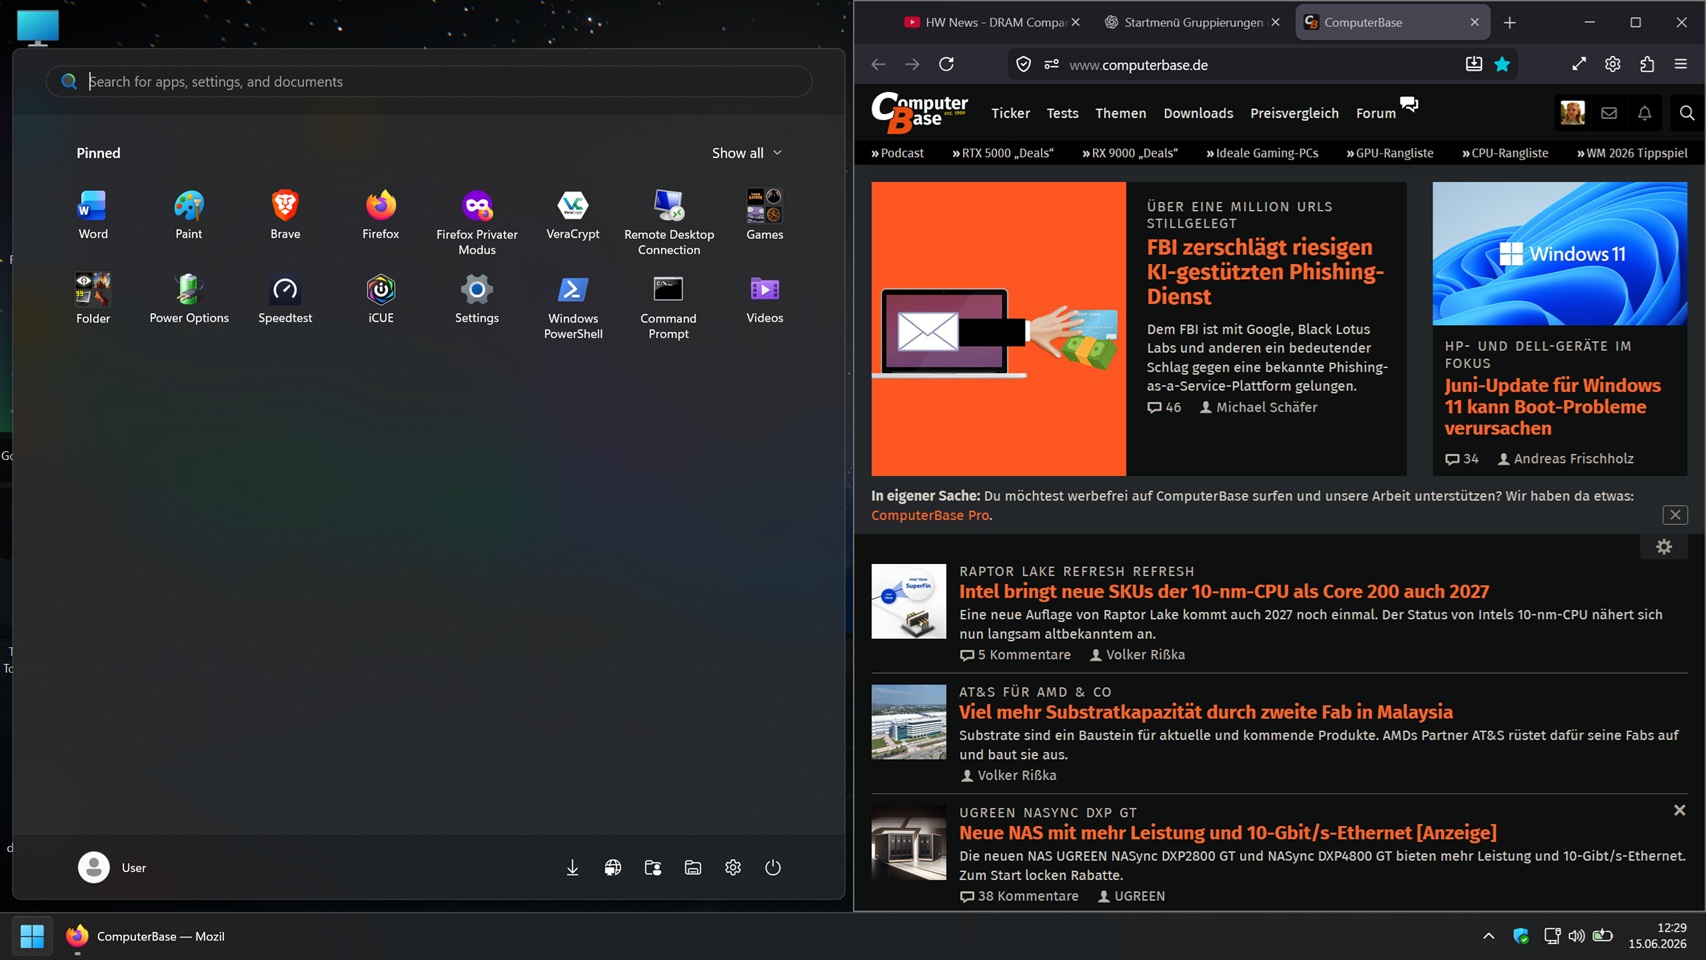Open Intel Core 200 10-nm-CPU article

click(1224, 591)
